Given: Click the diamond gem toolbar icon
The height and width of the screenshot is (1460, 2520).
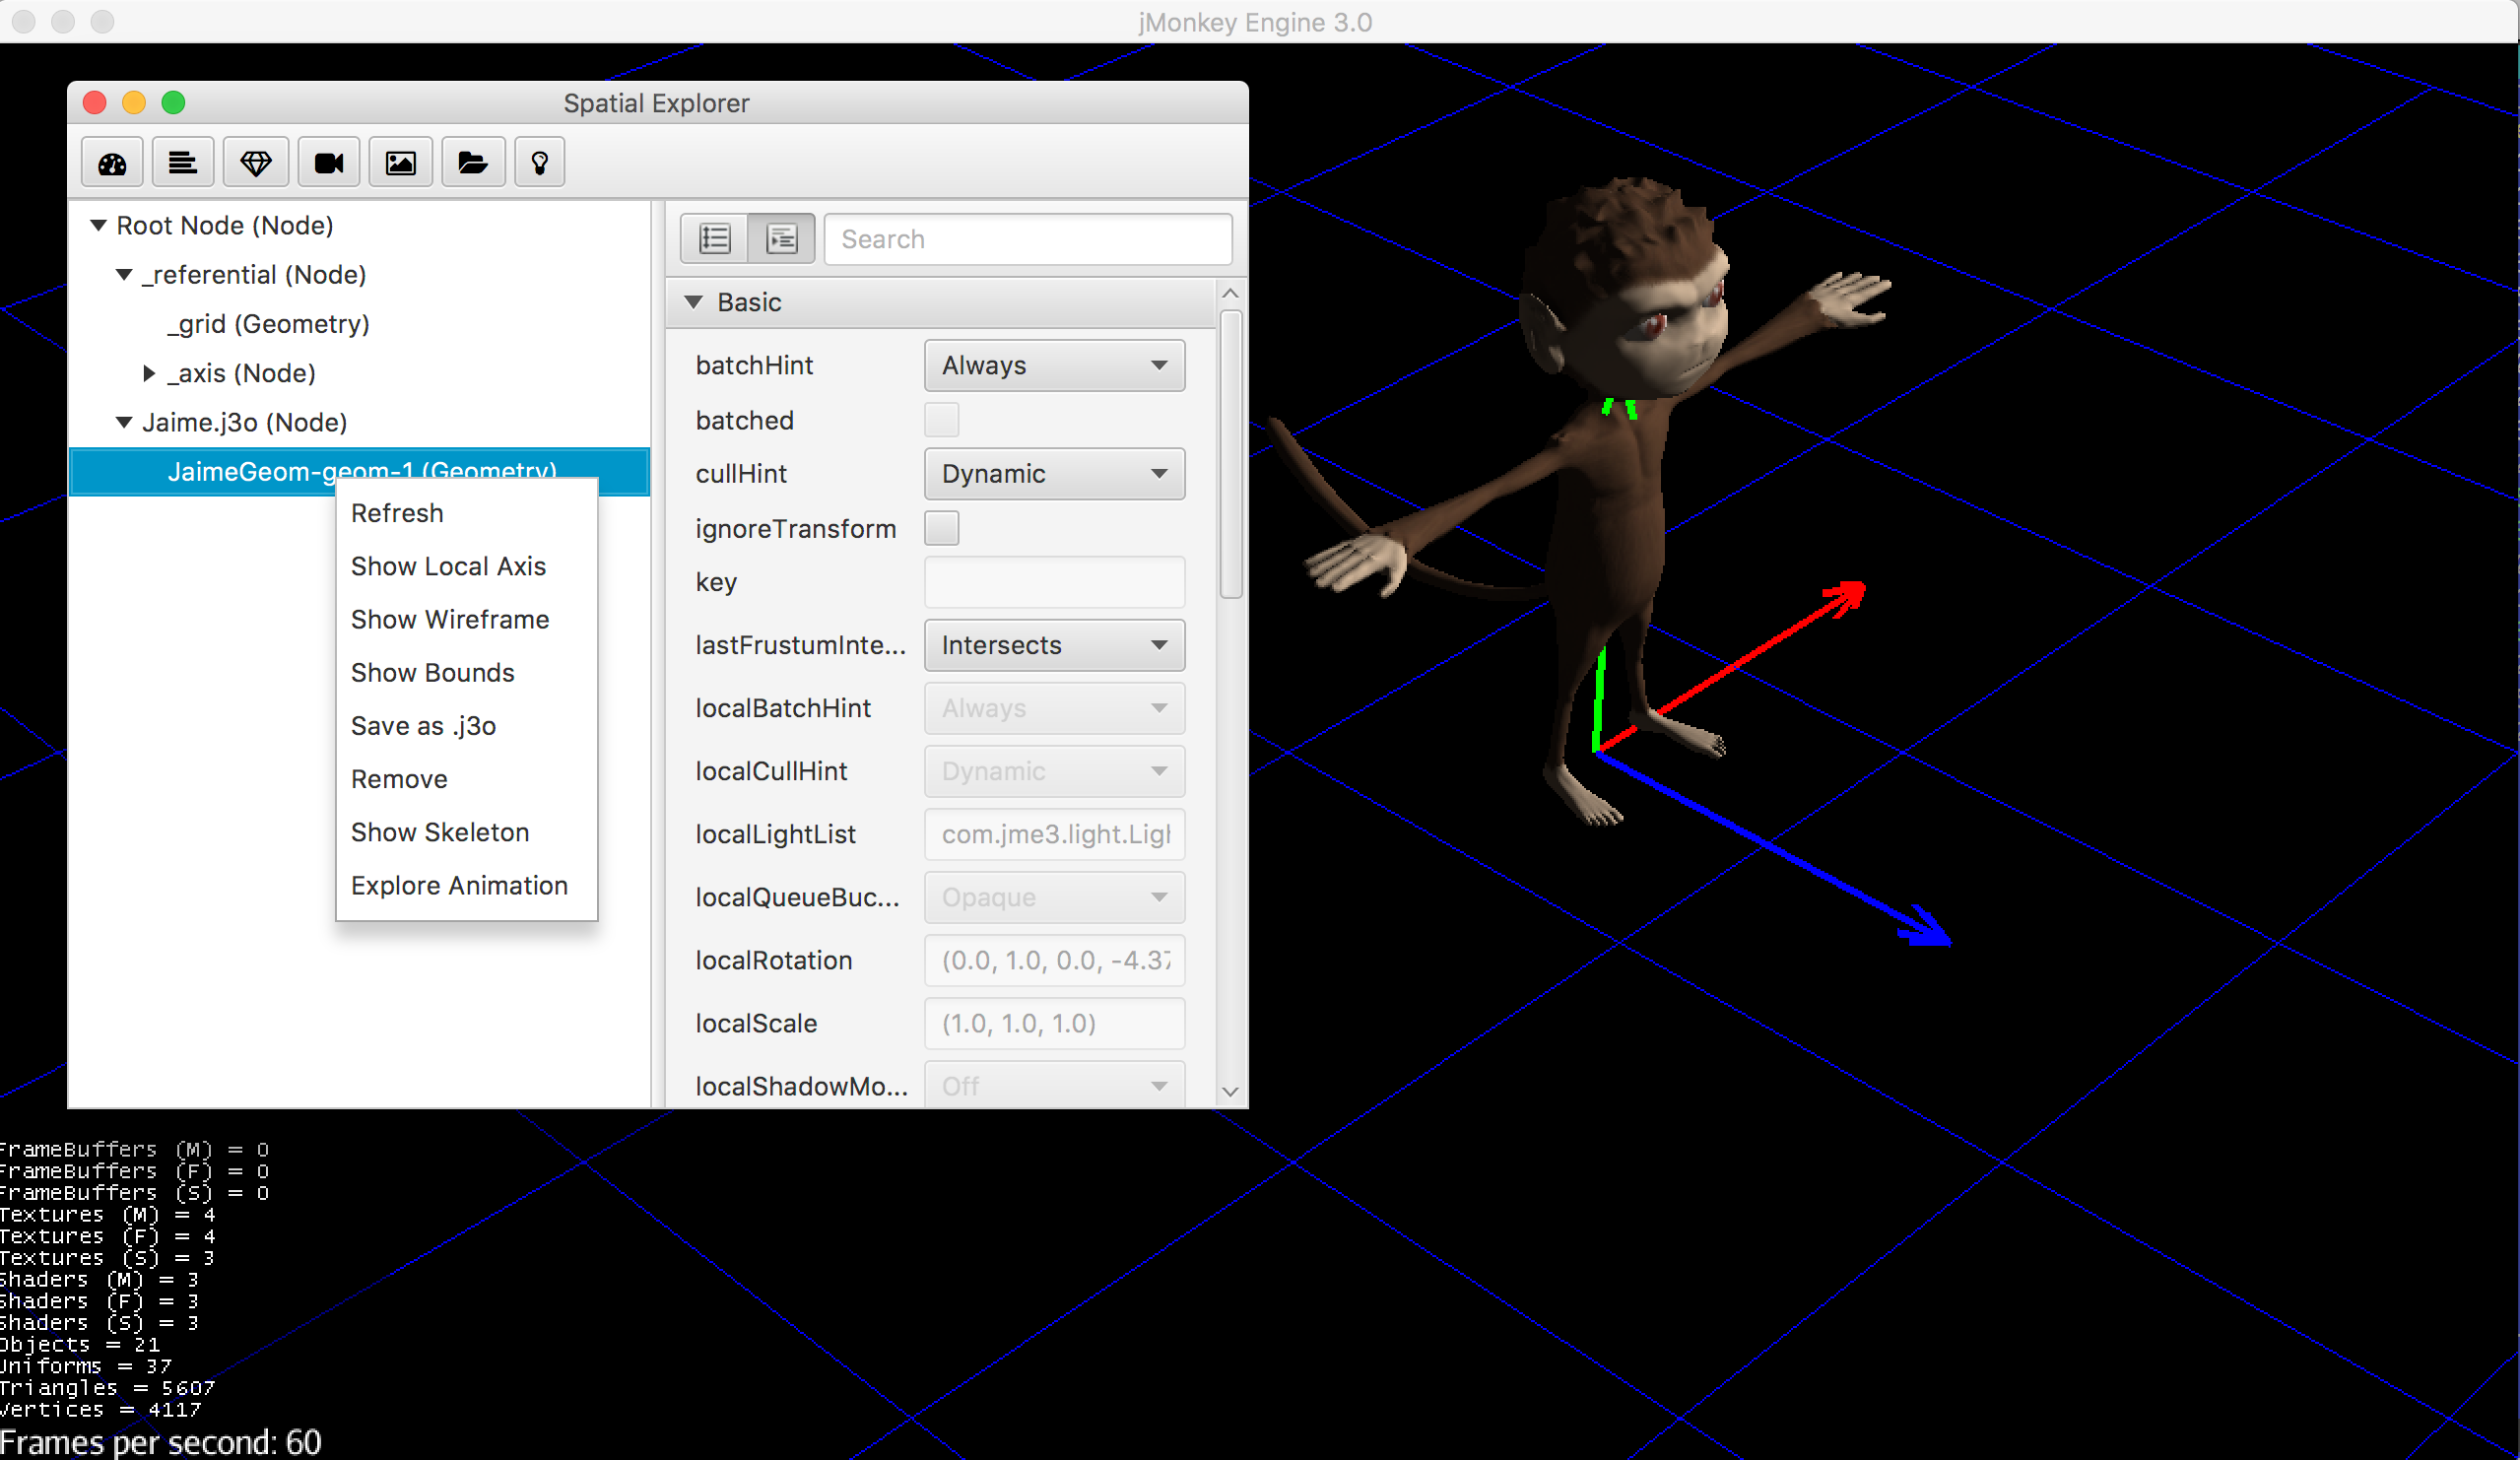Looking at the screenshot, I should (256, 163).
